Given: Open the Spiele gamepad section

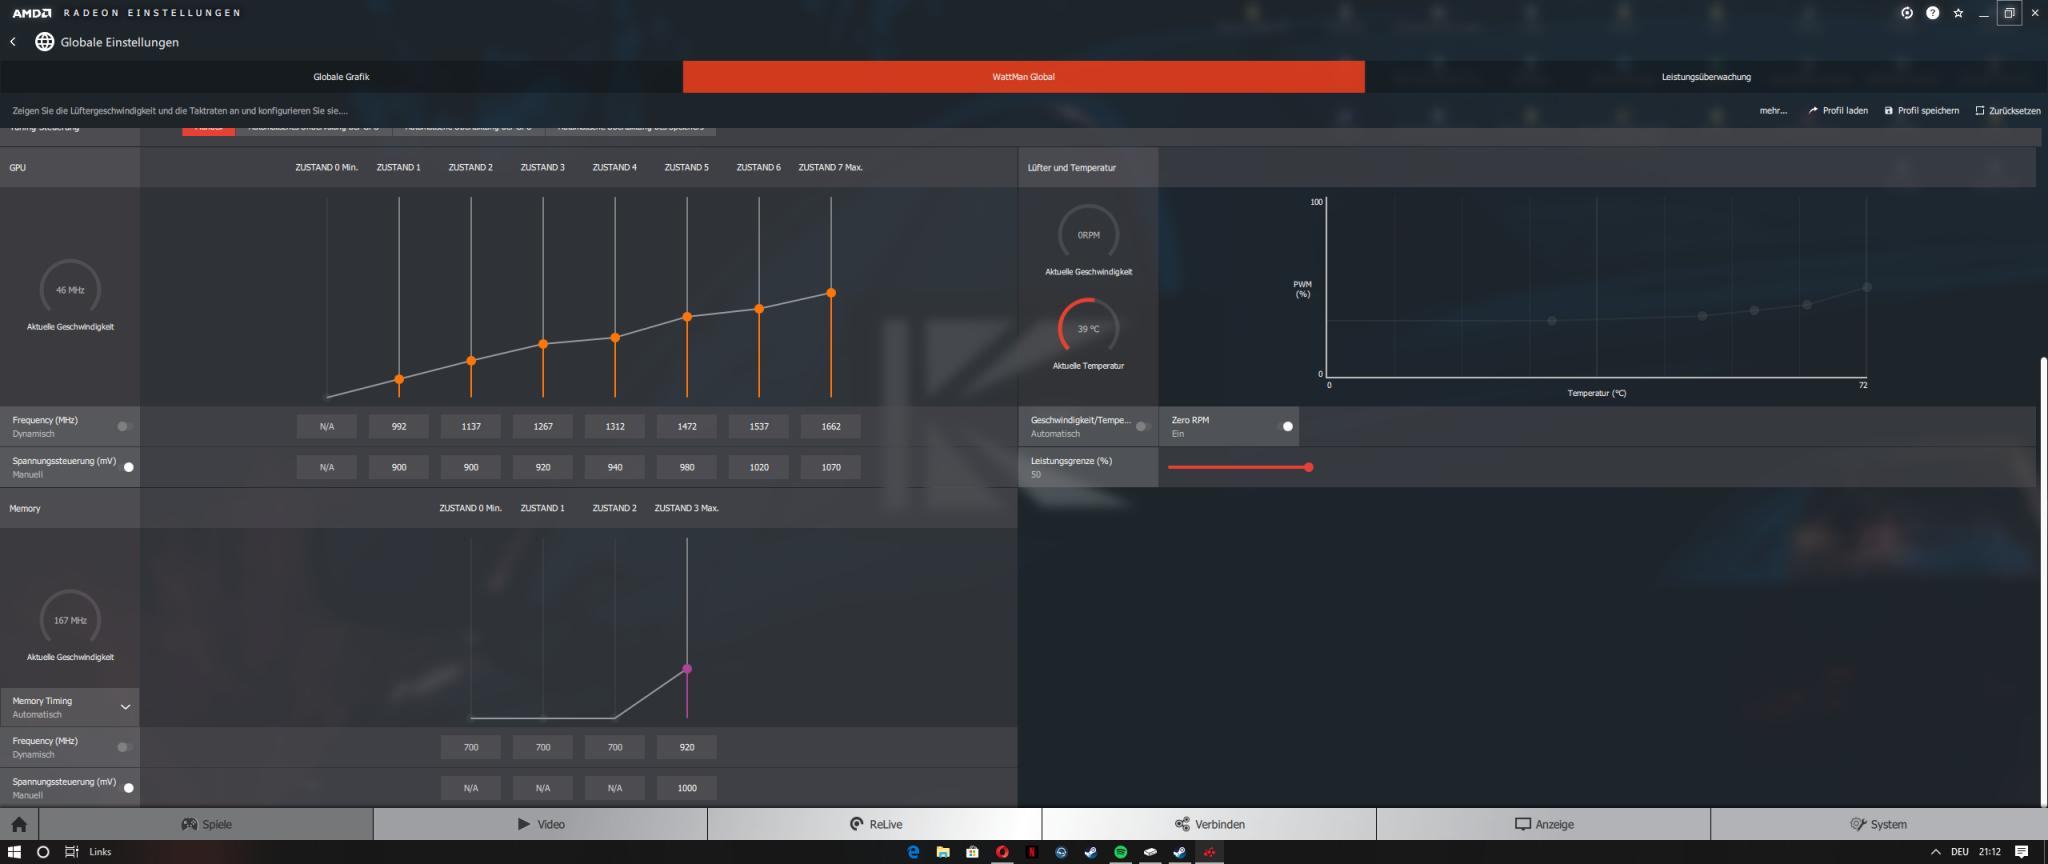Looking at the screenshot, I should (x=206, y=824).
